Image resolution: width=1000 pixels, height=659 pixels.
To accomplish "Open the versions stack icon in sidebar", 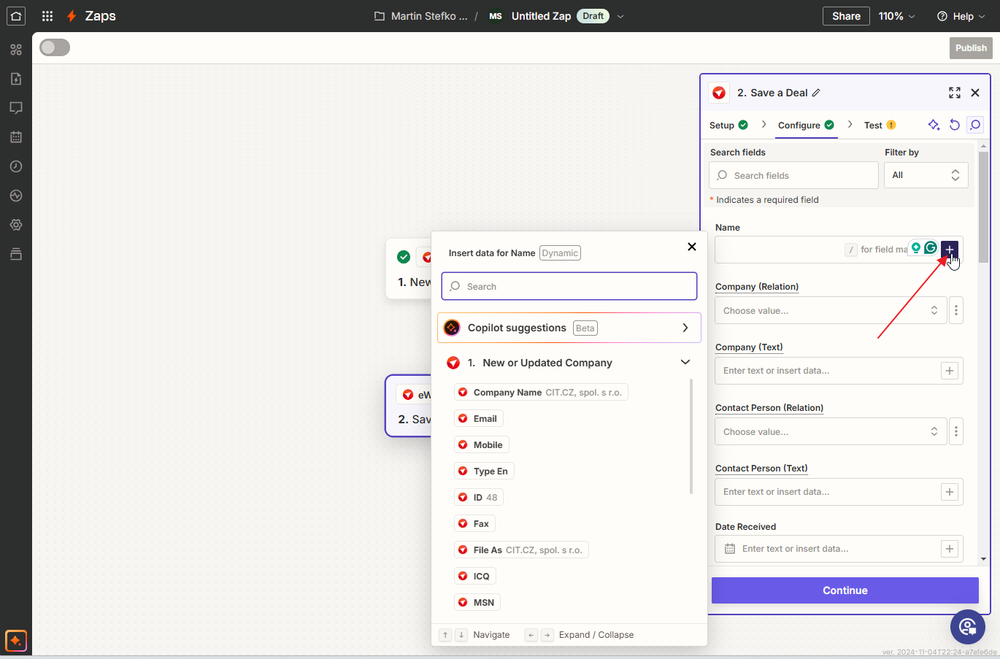I will pyautogui.click(x=16, y=254).
